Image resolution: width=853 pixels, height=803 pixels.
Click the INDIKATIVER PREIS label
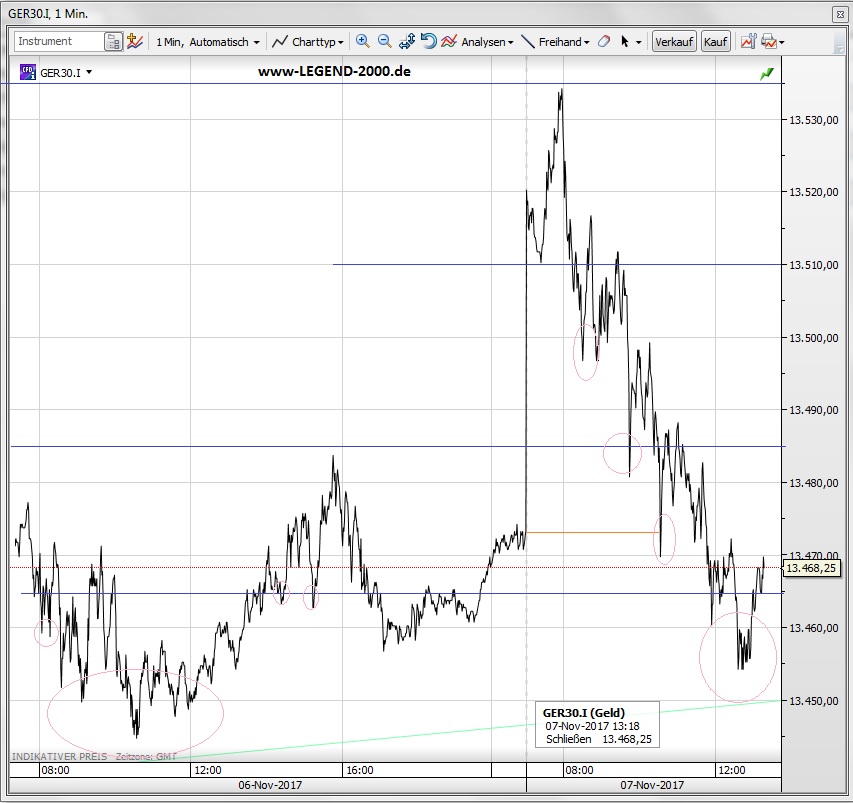tap(59, 757)
